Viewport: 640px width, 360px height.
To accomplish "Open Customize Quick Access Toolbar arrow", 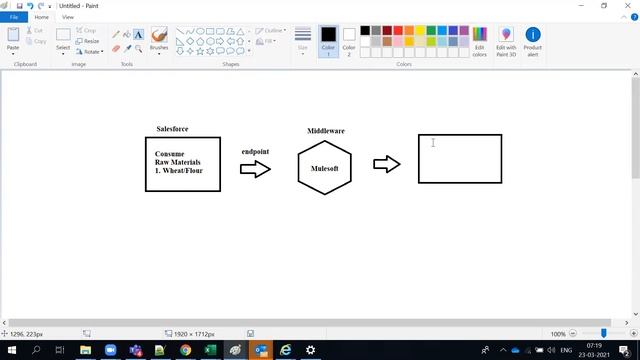I will tap(50, 7).
